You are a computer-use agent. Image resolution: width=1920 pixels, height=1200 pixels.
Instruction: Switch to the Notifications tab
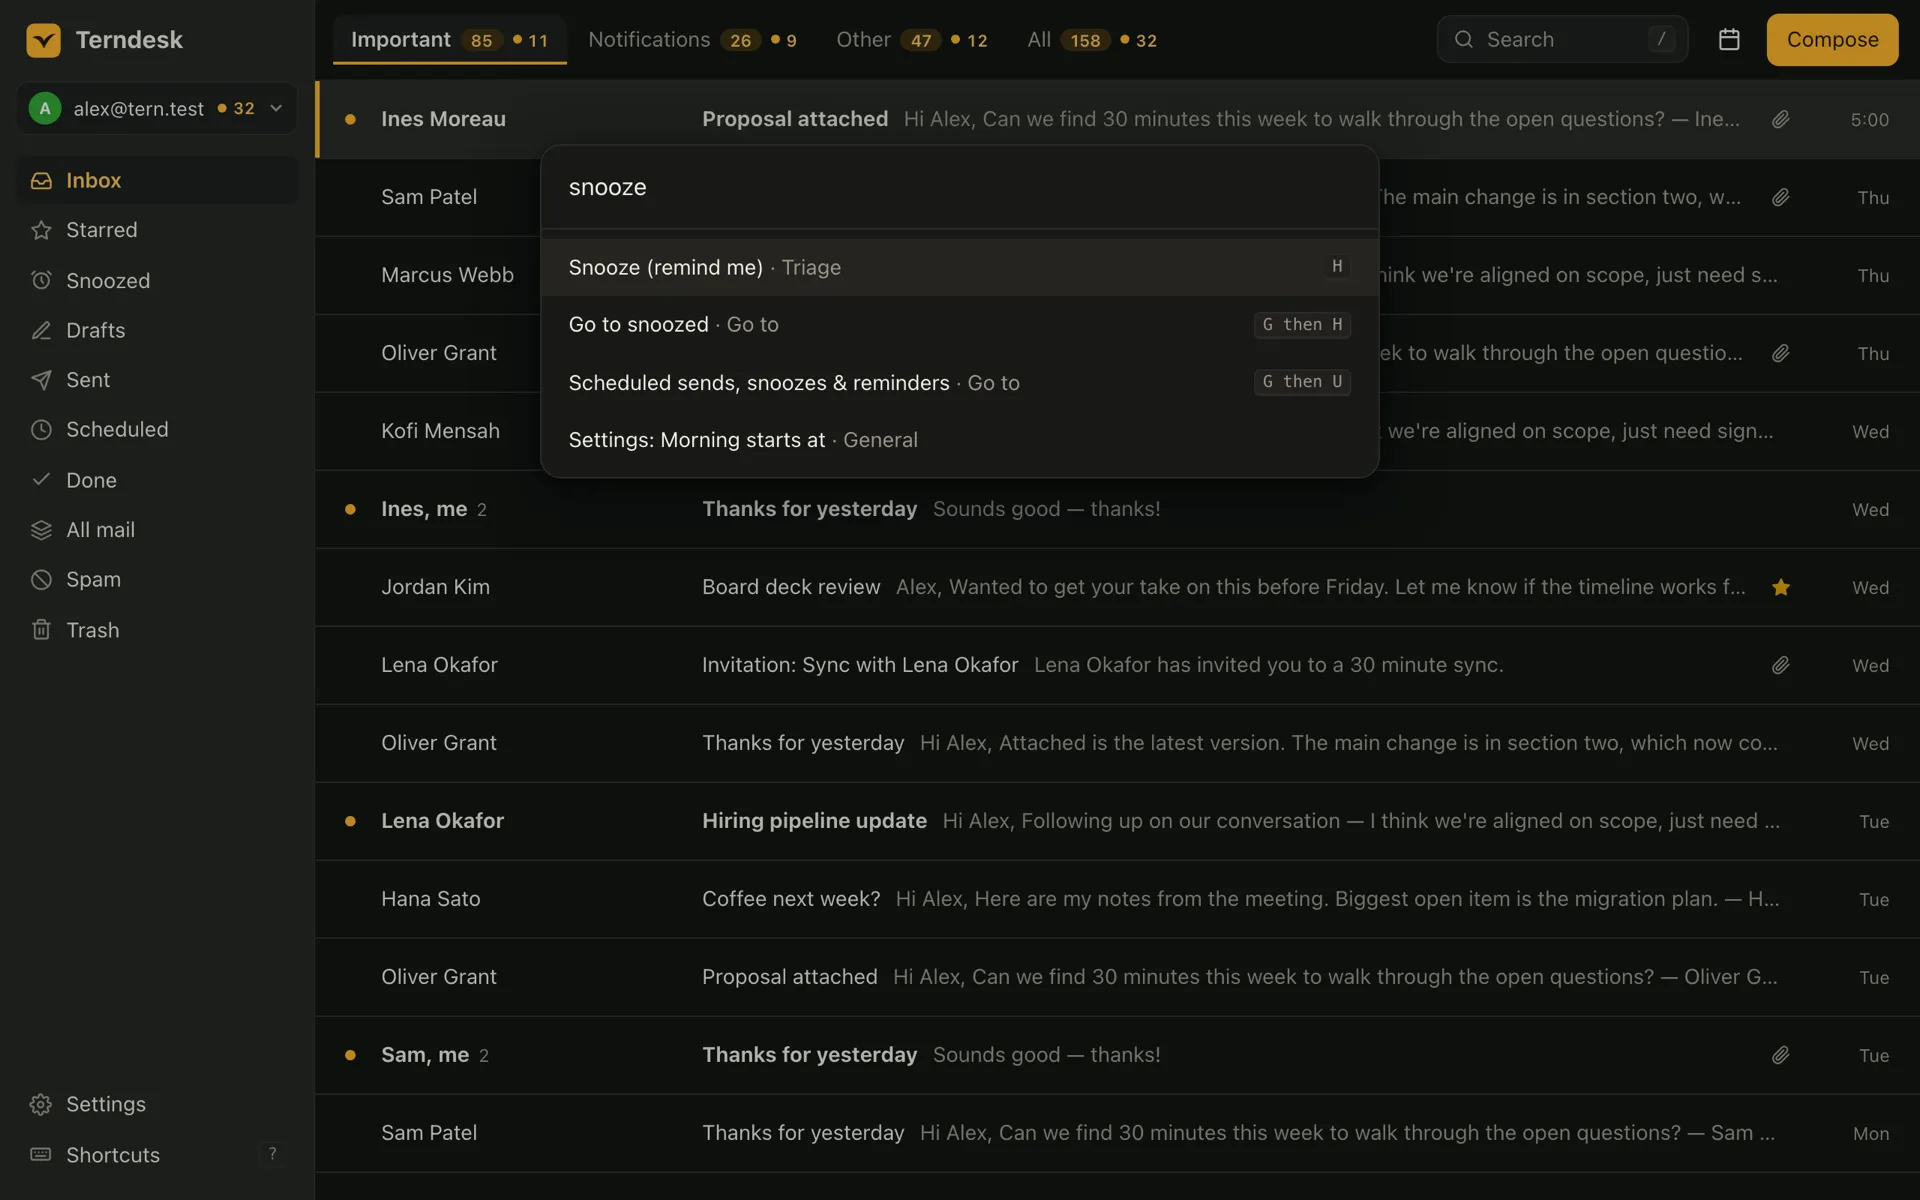point(692,40)
